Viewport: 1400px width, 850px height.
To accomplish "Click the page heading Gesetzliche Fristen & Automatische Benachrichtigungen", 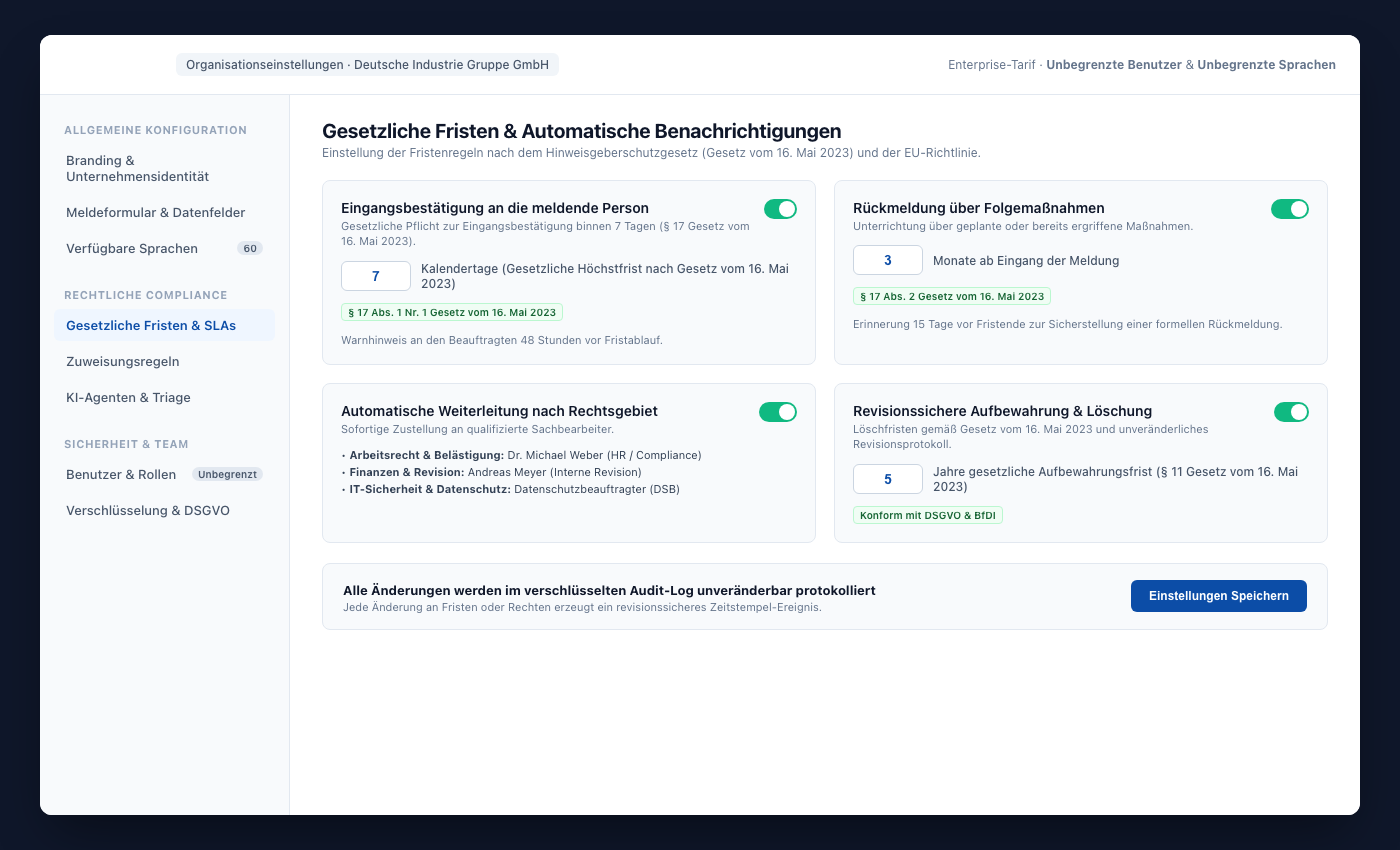I will (x=581, y=131).
